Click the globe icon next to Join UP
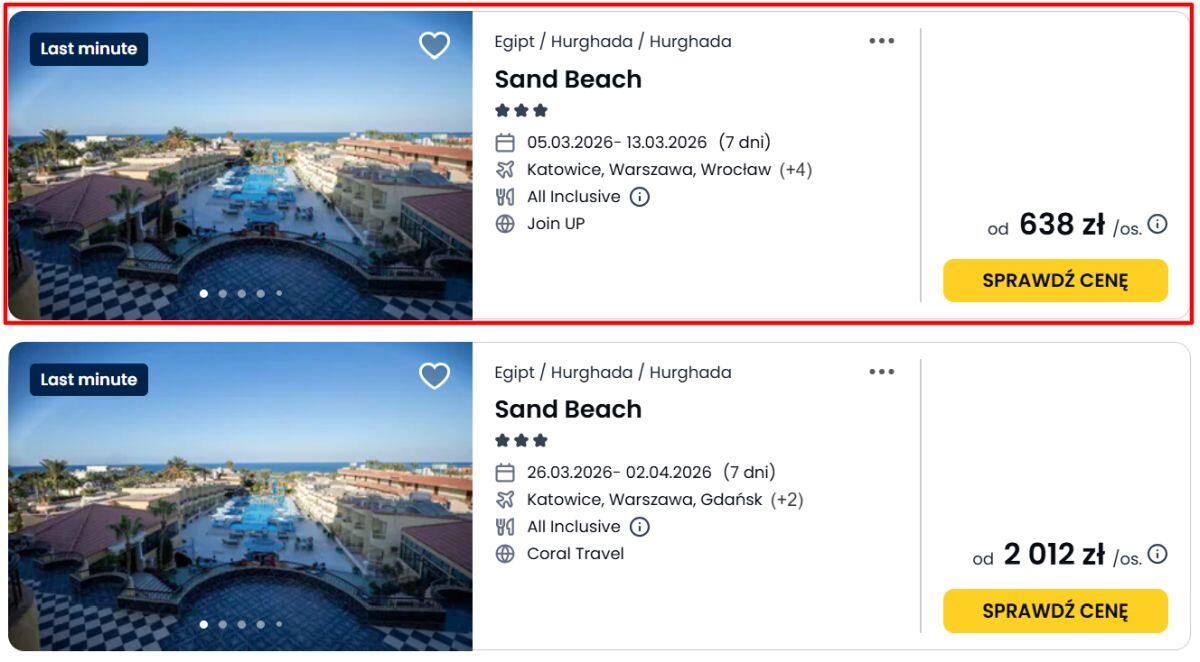This screenshot has width=1200, height=662. point(505,224)
